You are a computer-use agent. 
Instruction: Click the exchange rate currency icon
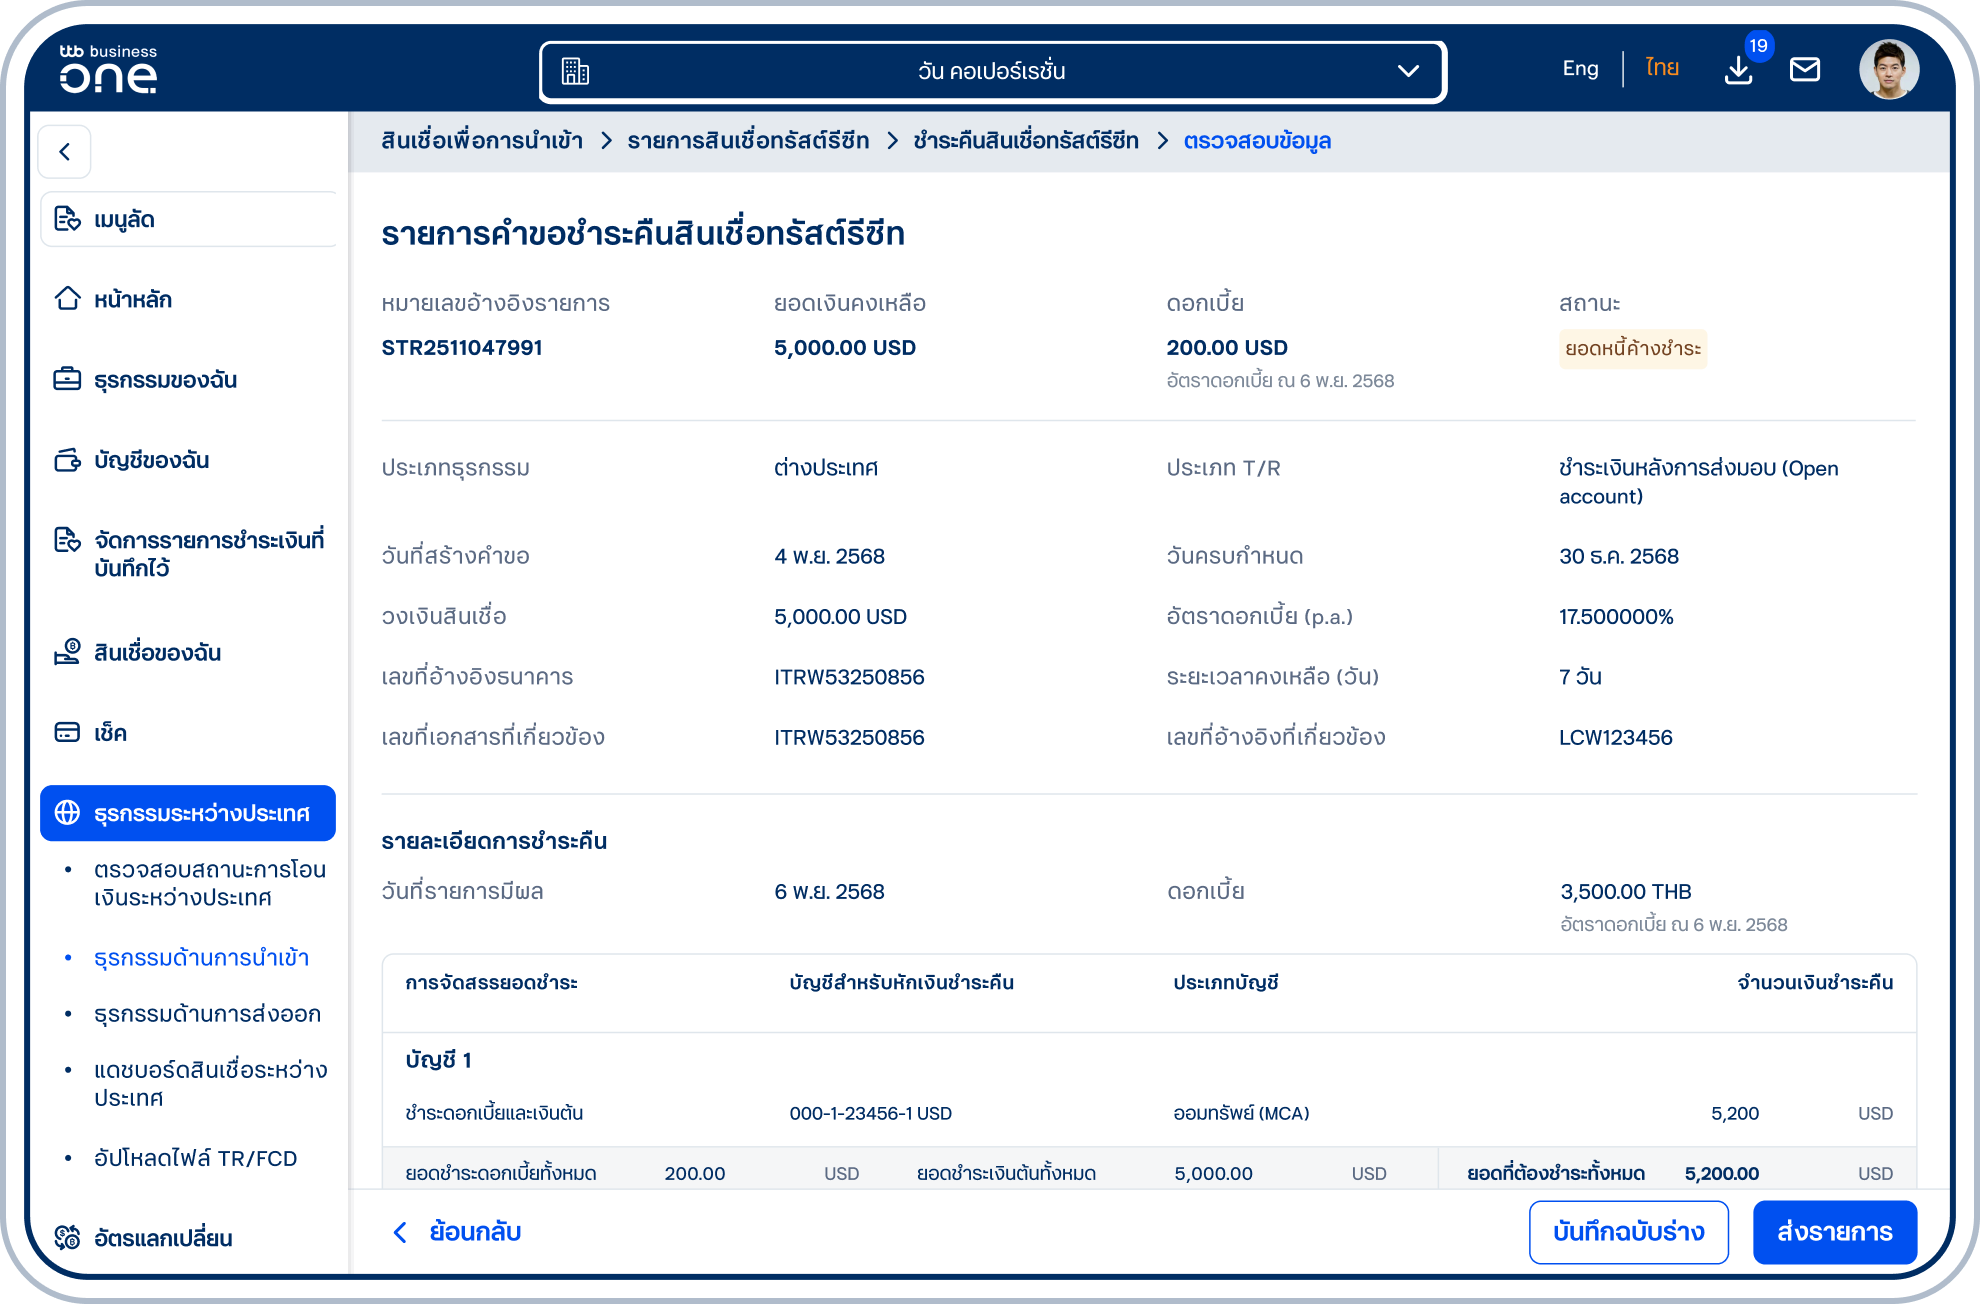coord(67,1238)
